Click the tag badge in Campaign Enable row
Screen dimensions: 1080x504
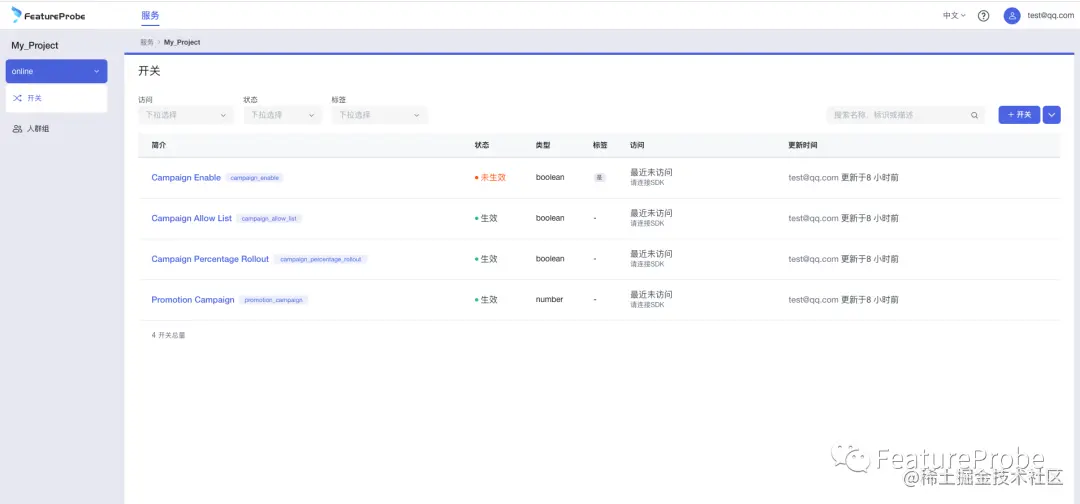tap(599, 178)
